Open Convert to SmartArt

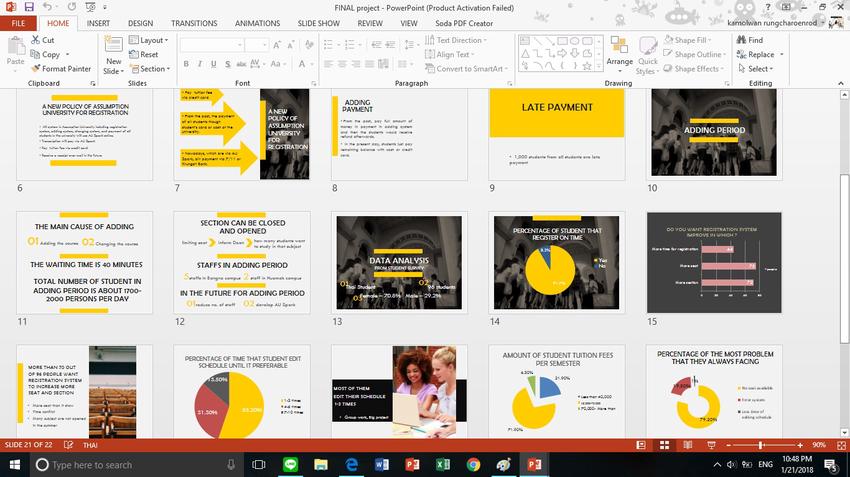(466, 68)
